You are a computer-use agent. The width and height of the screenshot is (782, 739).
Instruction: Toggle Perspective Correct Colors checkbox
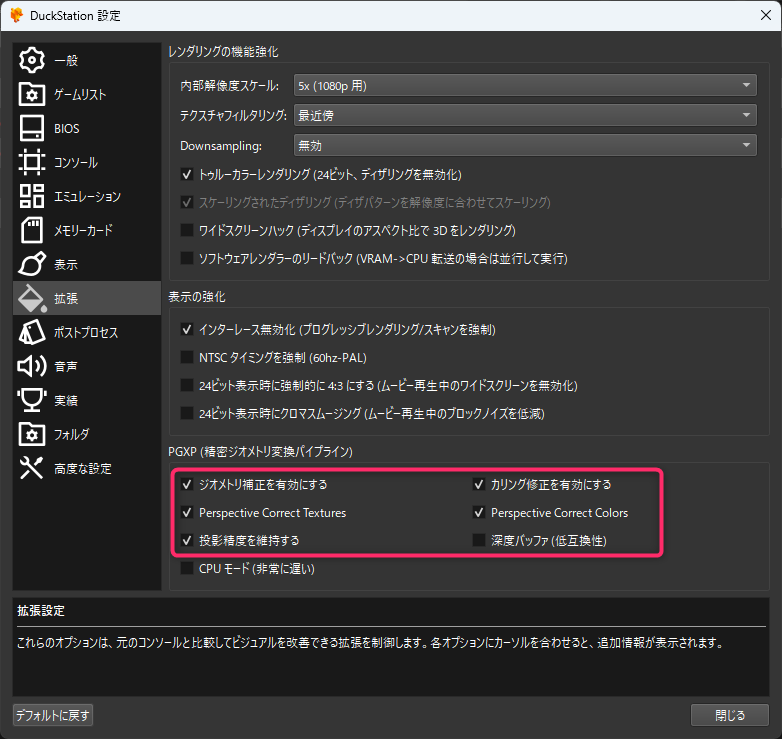click(479, 512)
